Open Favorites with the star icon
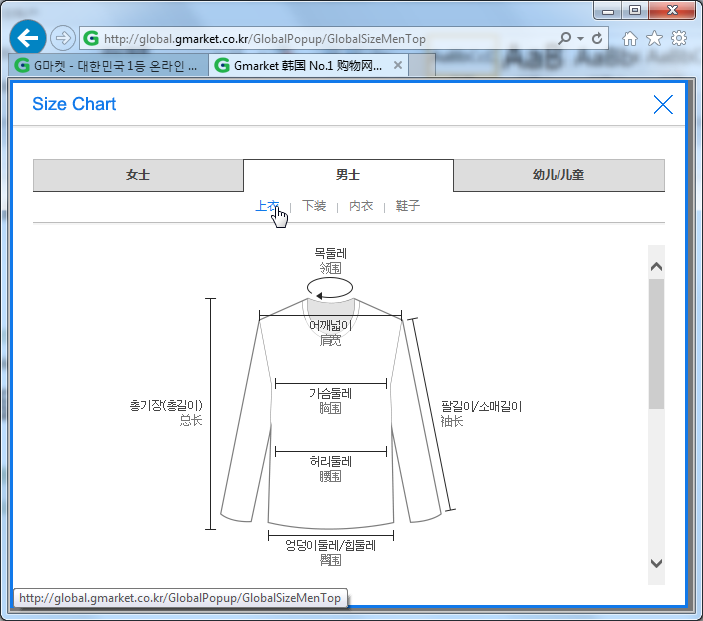 pyautogui.click(x=654, y=38)
